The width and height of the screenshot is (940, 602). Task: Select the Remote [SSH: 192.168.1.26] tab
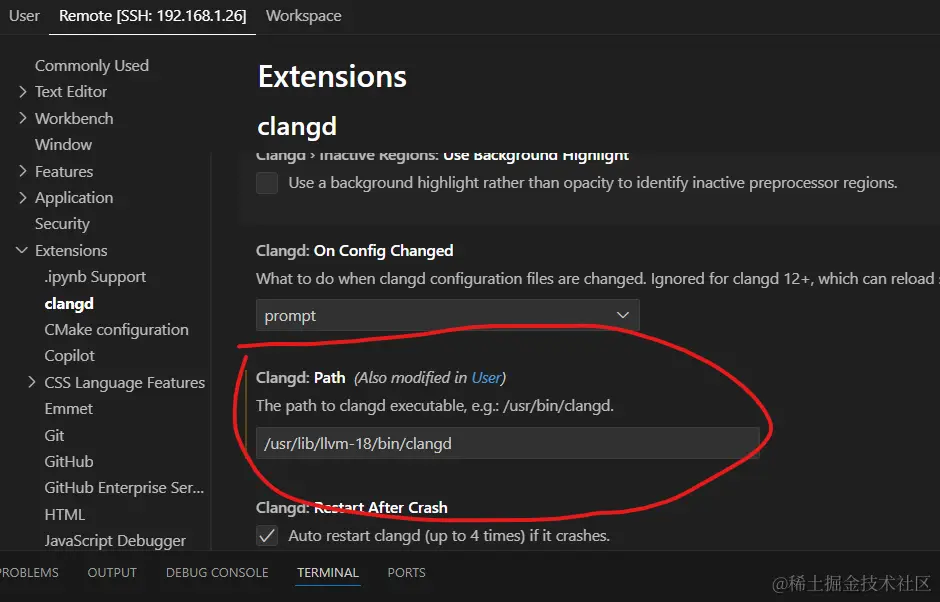click(152, 16)
